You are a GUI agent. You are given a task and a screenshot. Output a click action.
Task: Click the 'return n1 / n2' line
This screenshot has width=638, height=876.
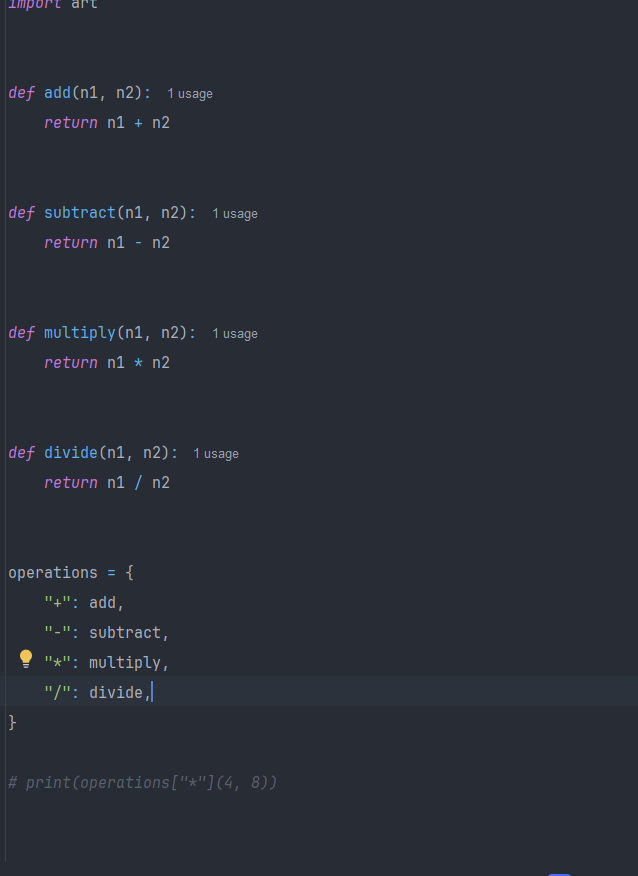107,483
